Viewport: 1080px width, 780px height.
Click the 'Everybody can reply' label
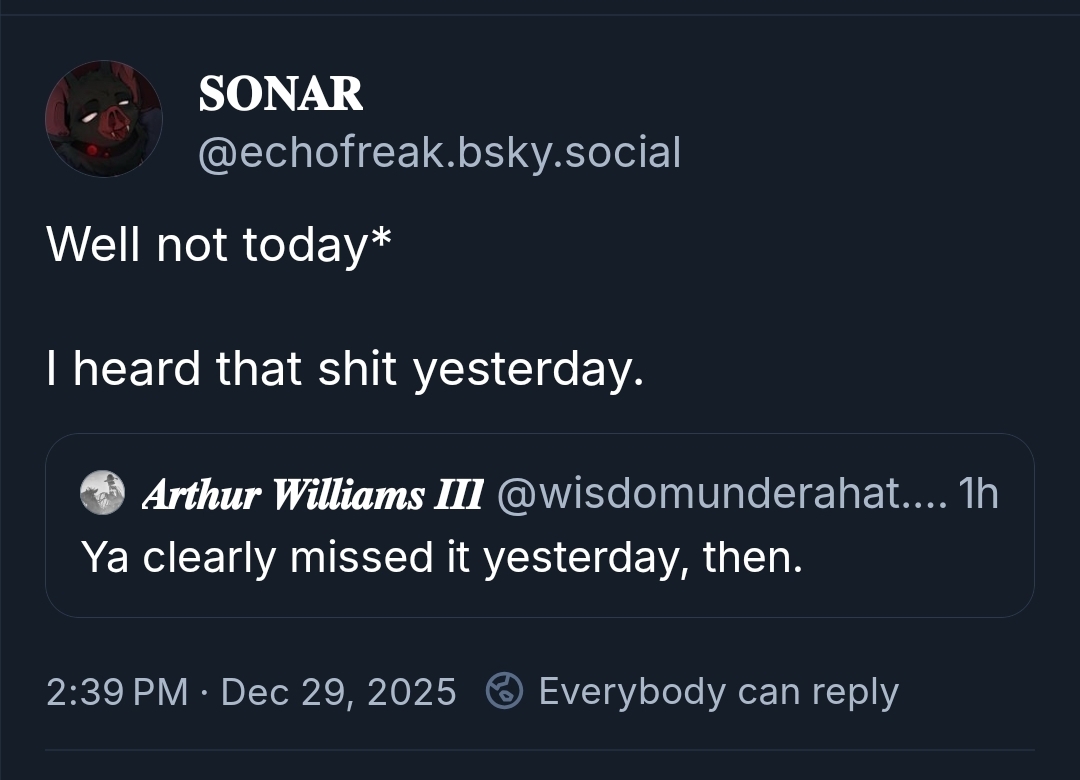[718, 691]
